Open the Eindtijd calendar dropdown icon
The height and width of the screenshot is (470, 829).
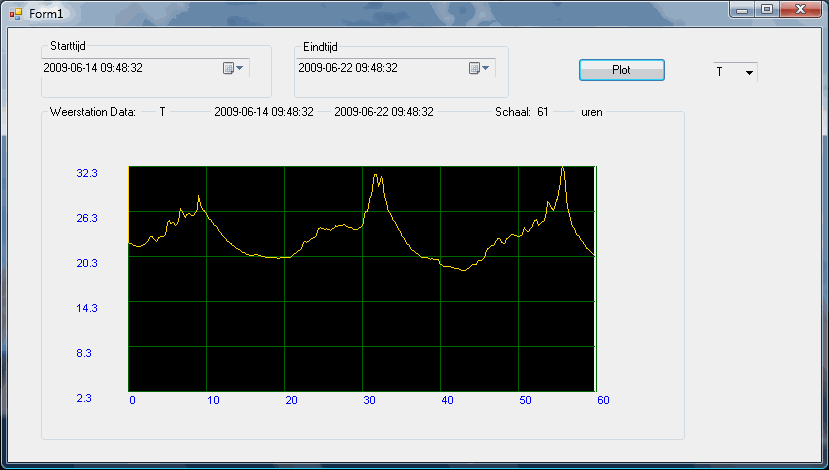pyautogui.click(x=479, y=68)
